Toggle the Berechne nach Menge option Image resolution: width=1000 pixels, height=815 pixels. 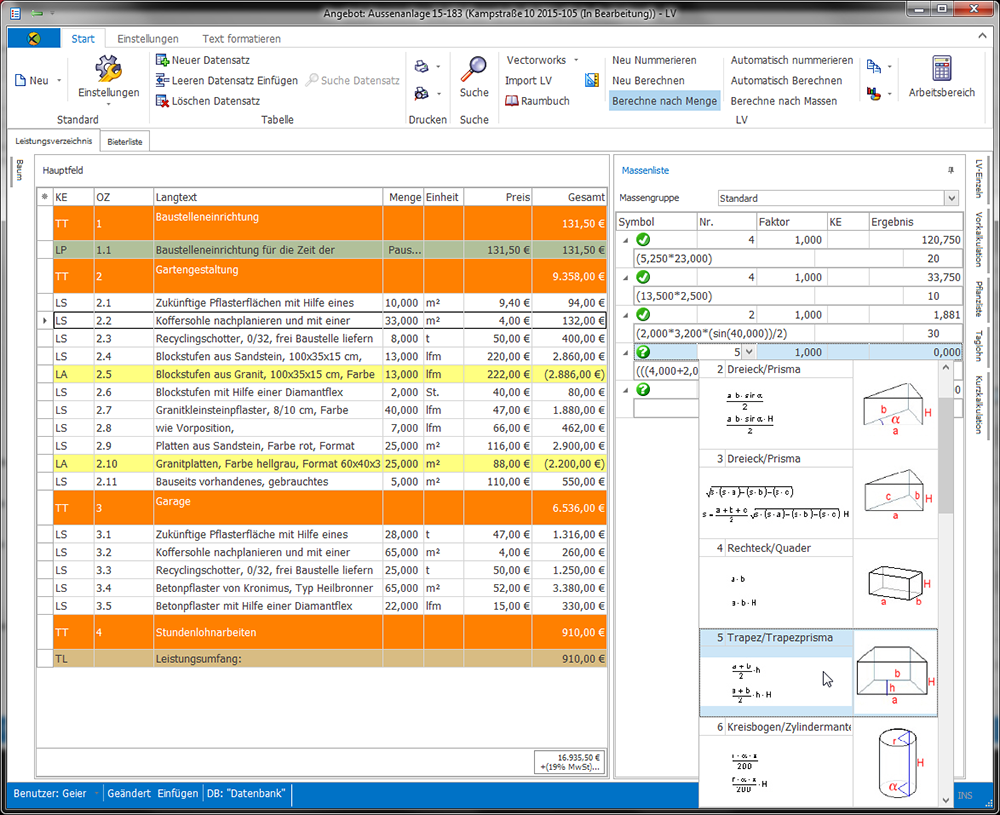664,101
